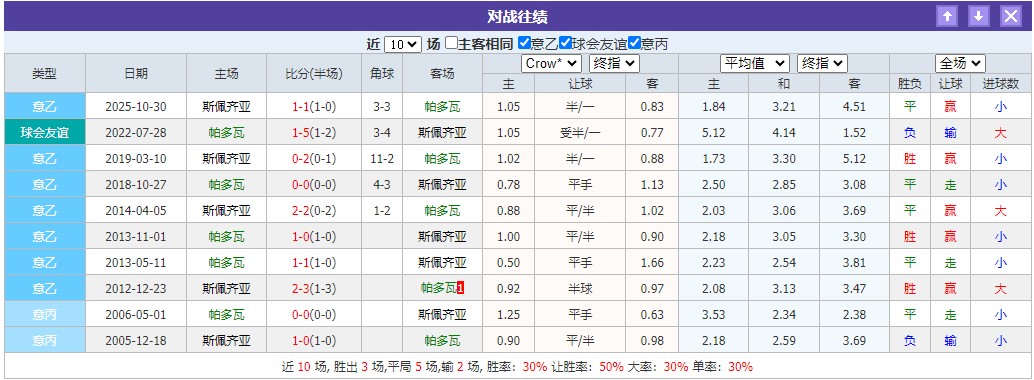1034x380 pixels.
Task: Click handicap 半球 cell
Action: [x=580, y=288]
